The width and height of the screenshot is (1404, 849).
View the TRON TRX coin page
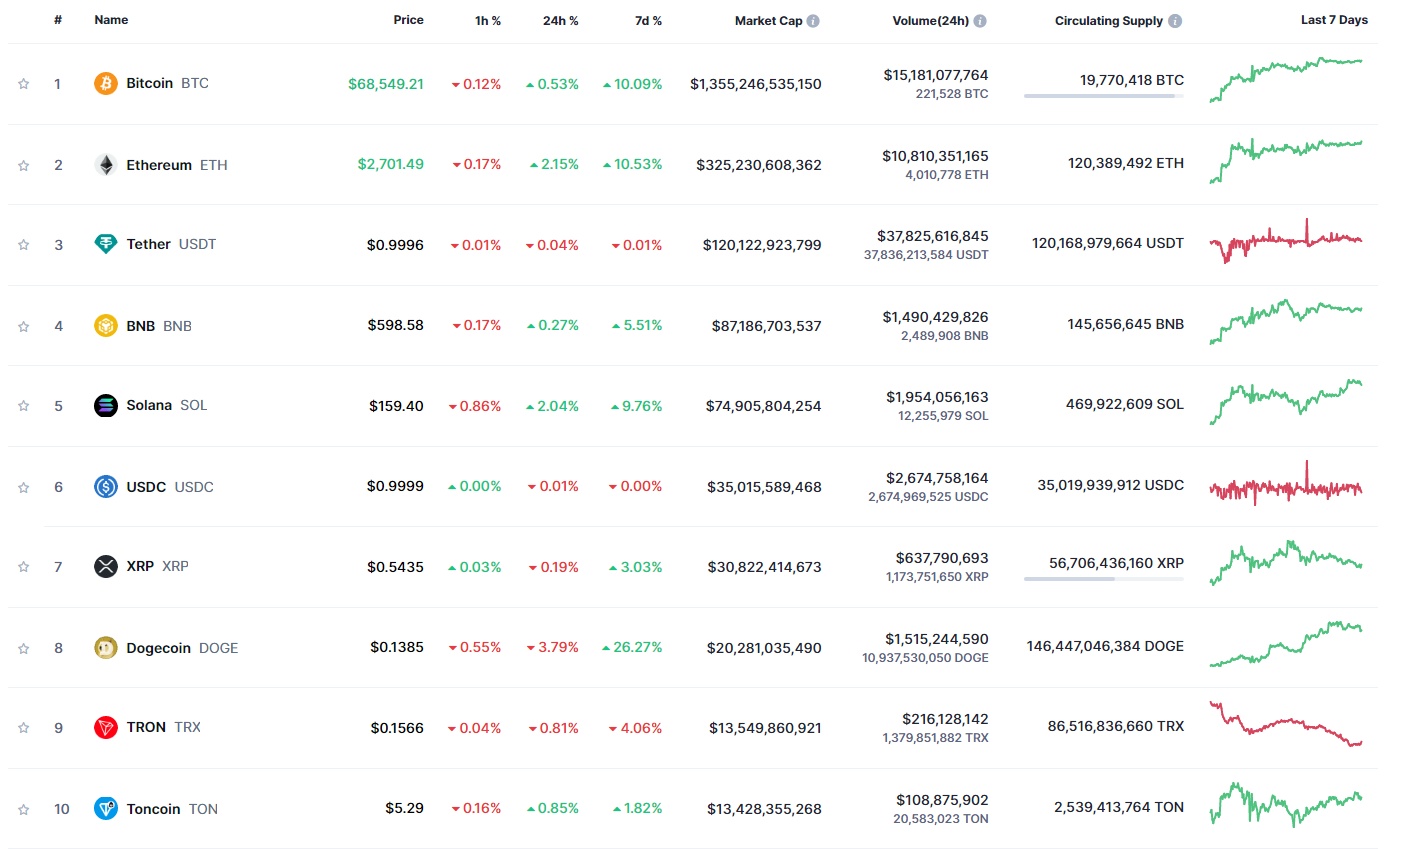[163, 727]
